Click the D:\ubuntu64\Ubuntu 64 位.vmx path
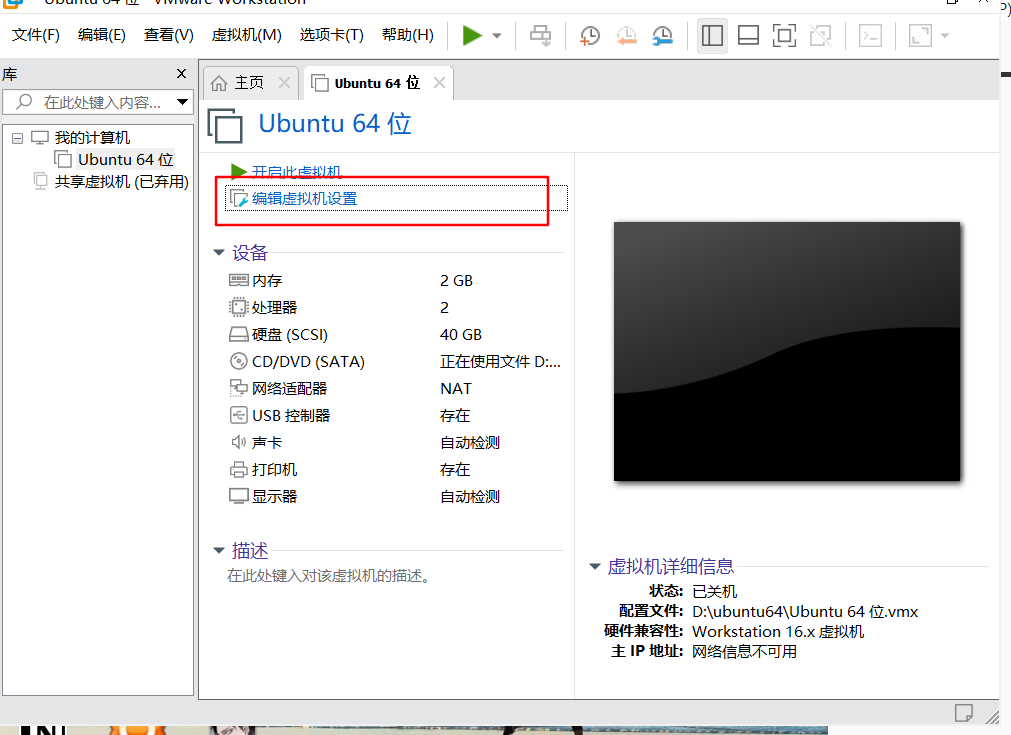1011x735 pixels. (x=805, y=611)
